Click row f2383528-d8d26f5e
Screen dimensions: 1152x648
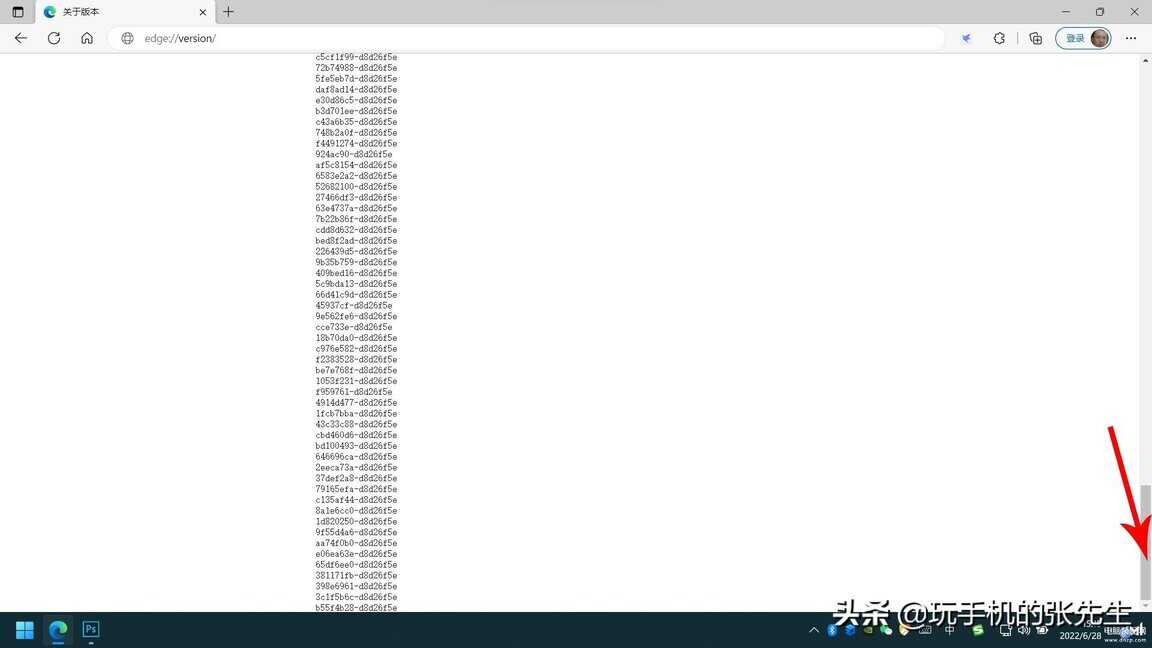[x=356, y=359]
